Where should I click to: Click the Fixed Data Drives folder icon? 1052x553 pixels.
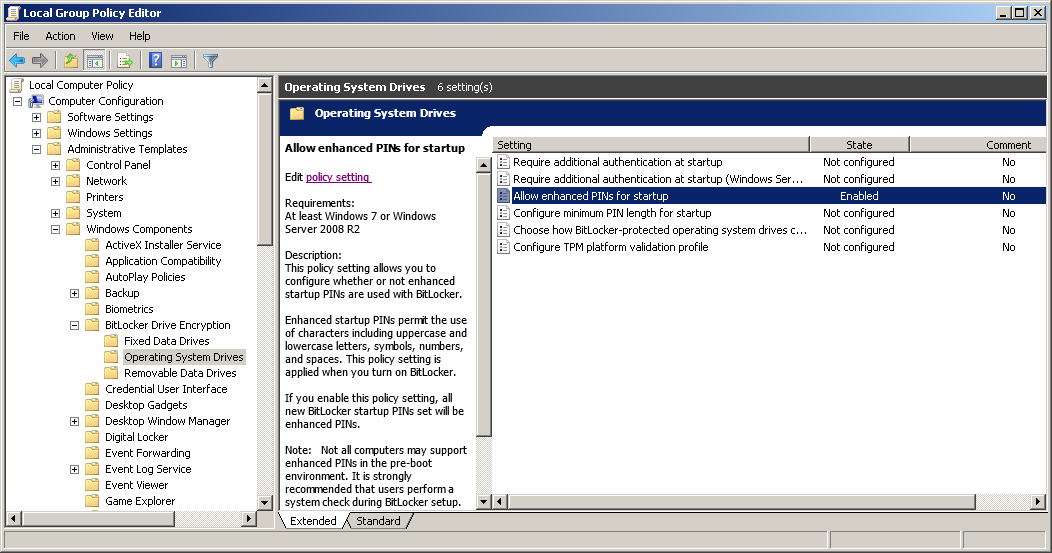pyautogui.click(x=111, y=341)
